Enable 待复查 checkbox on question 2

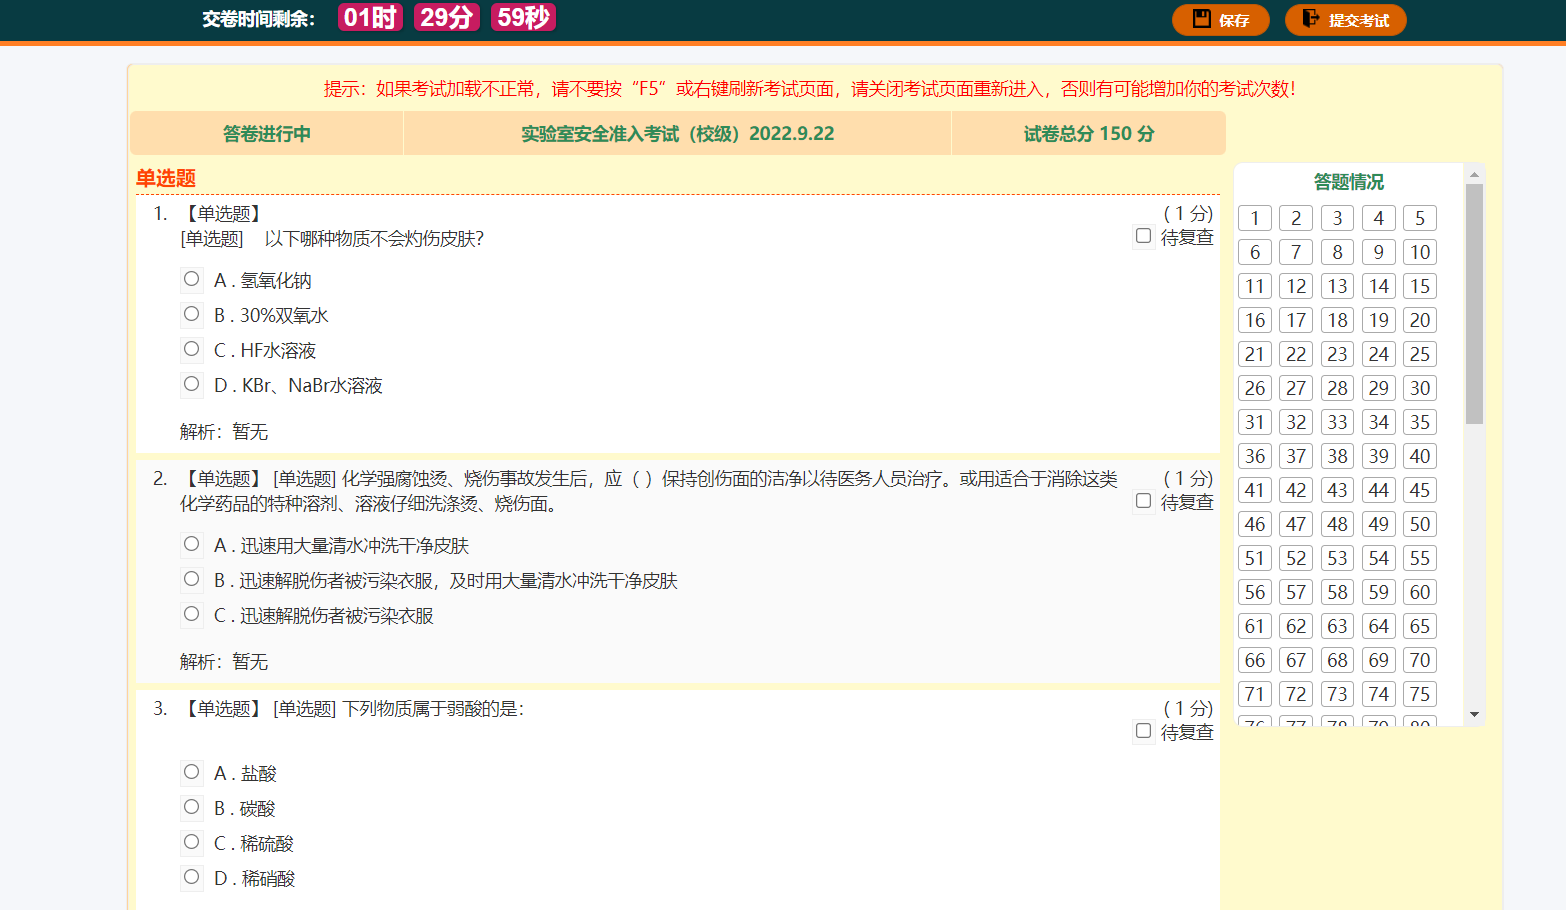pyautogui.click(x=1143, y=500)
